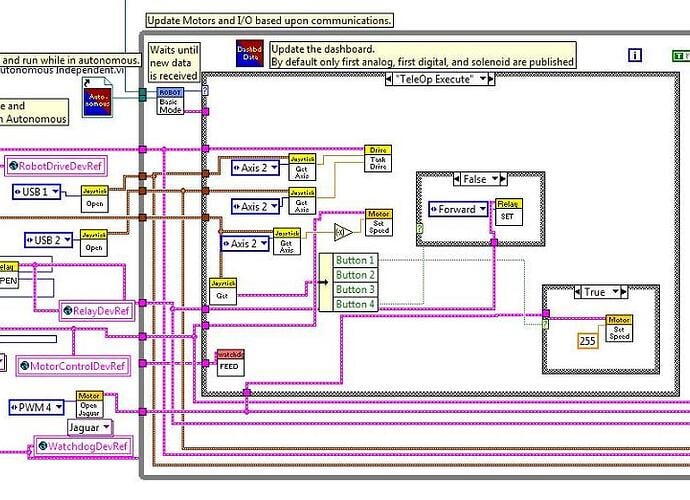Click the Joystick Get node
Viewport: 690px width, 500px height.
coord(223,291)
